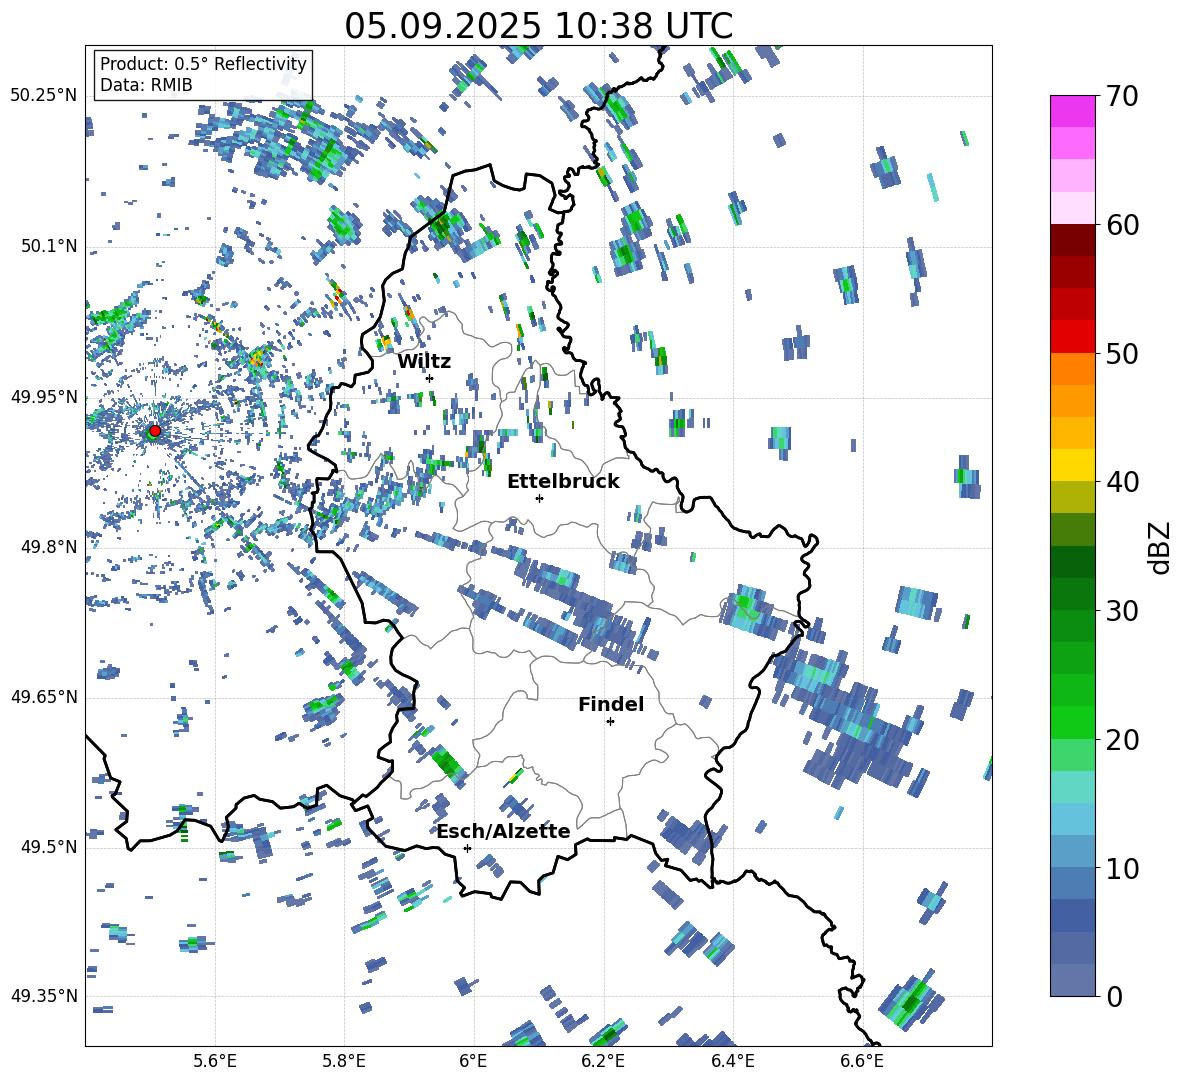Image resolution: width=1184 pixels, height=1081 pixels.
Task: Click the 5.8°E longitude label
Action: point(344,1061)
